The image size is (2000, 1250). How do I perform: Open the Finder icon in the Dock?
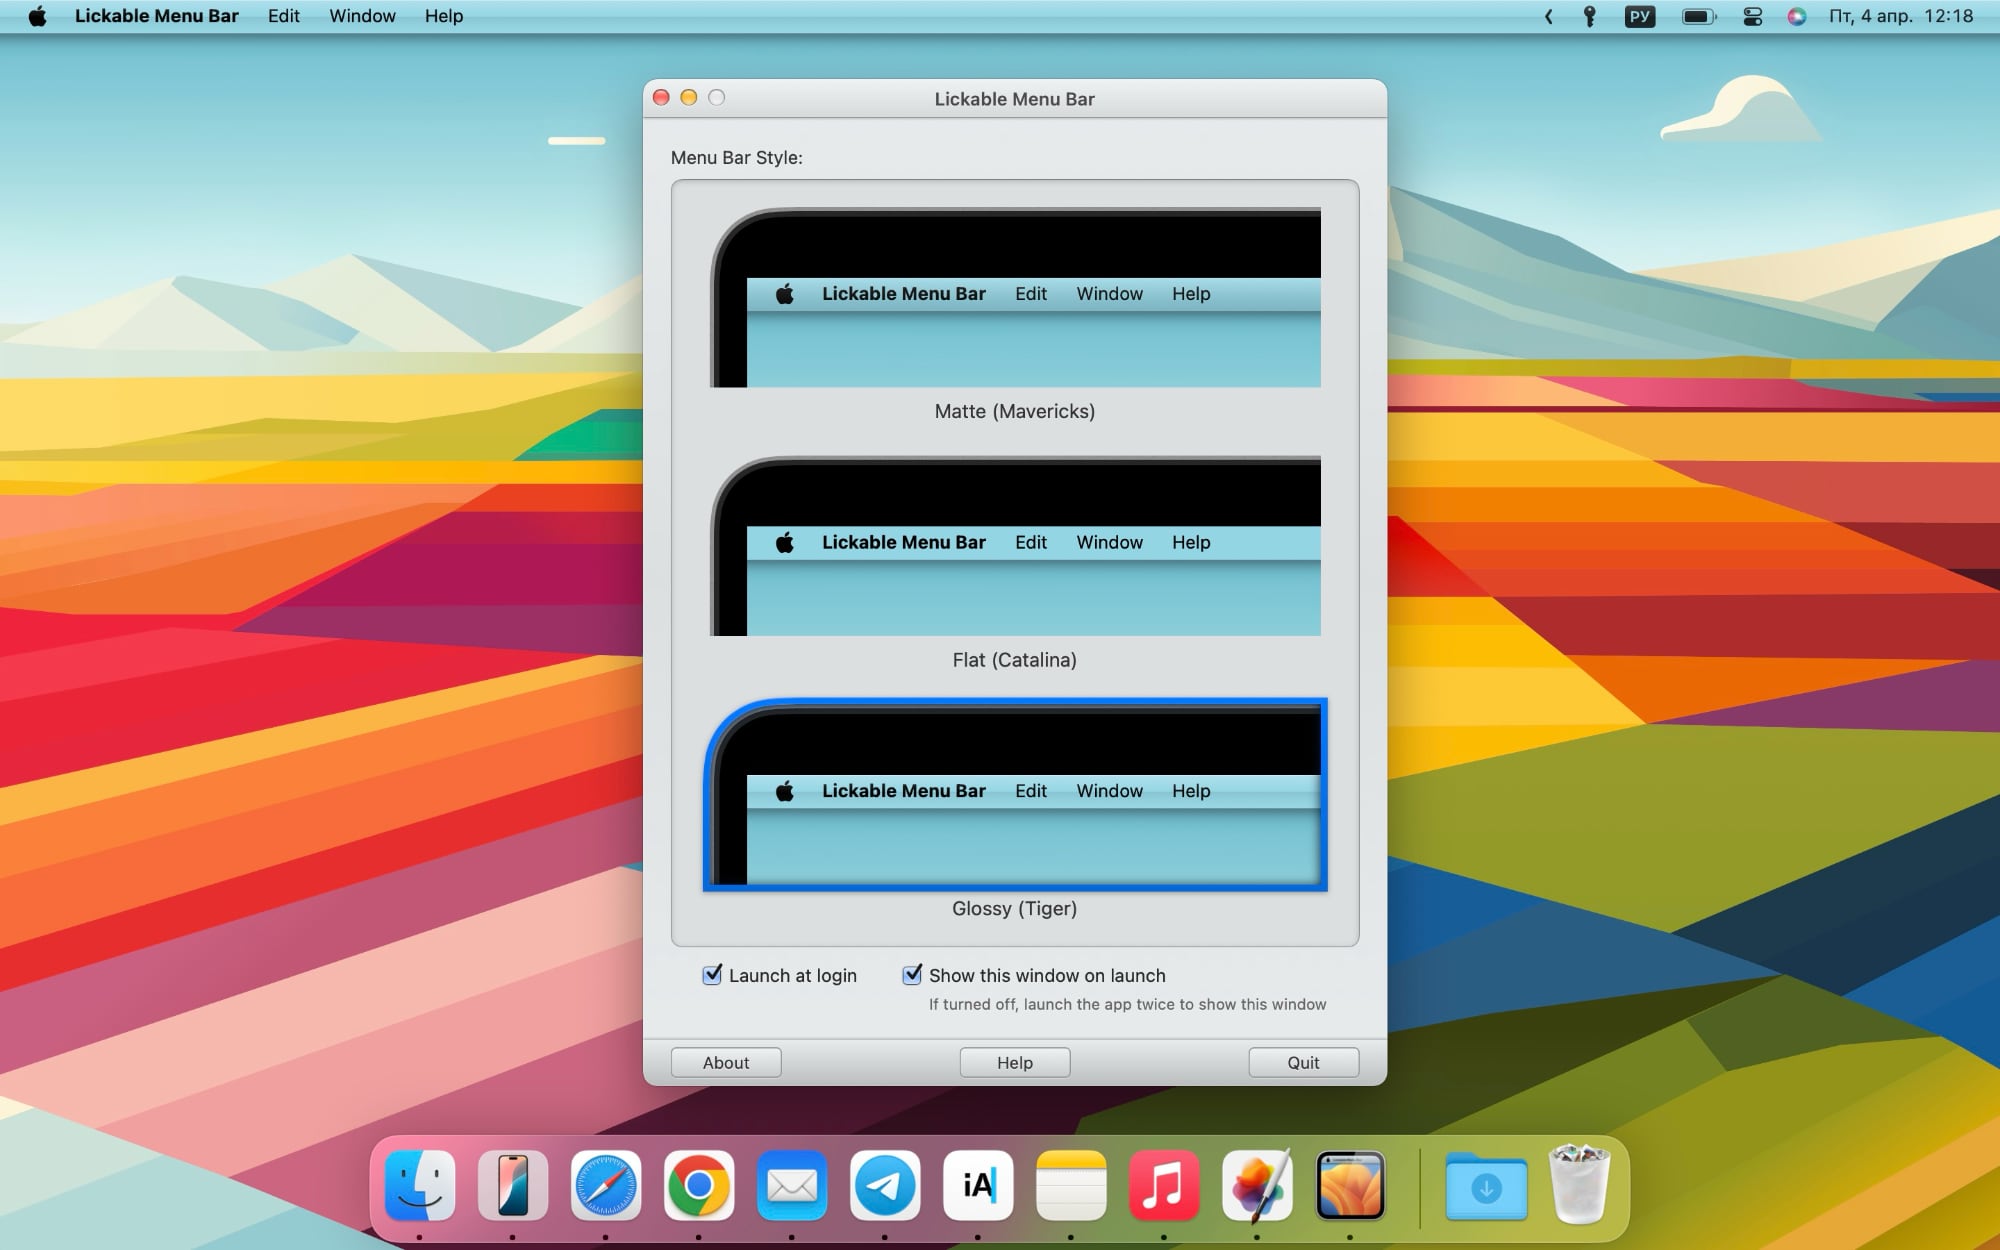[x=420, y=1186]
